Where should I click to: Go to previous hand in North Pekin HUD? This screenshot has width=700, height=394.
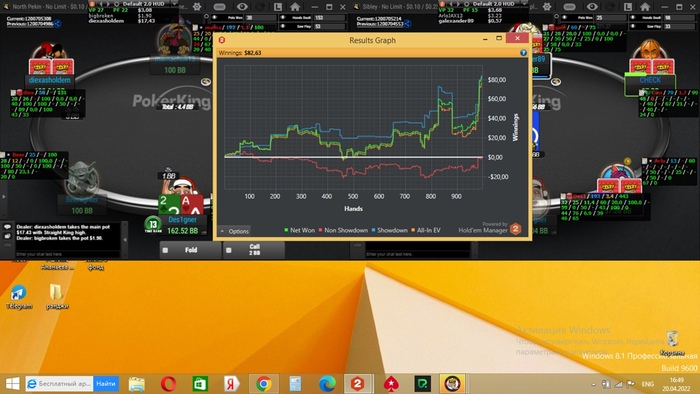101,4
